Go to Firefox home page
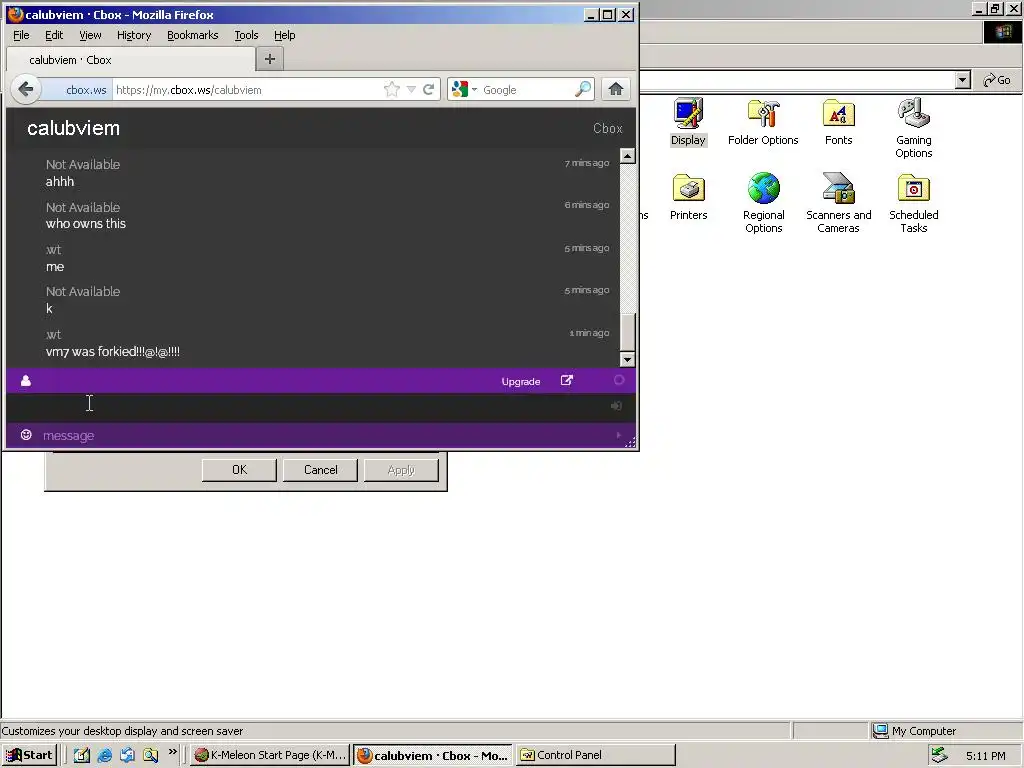The width and height of the screenshot is (1024, 768). (x=616, y=89)
